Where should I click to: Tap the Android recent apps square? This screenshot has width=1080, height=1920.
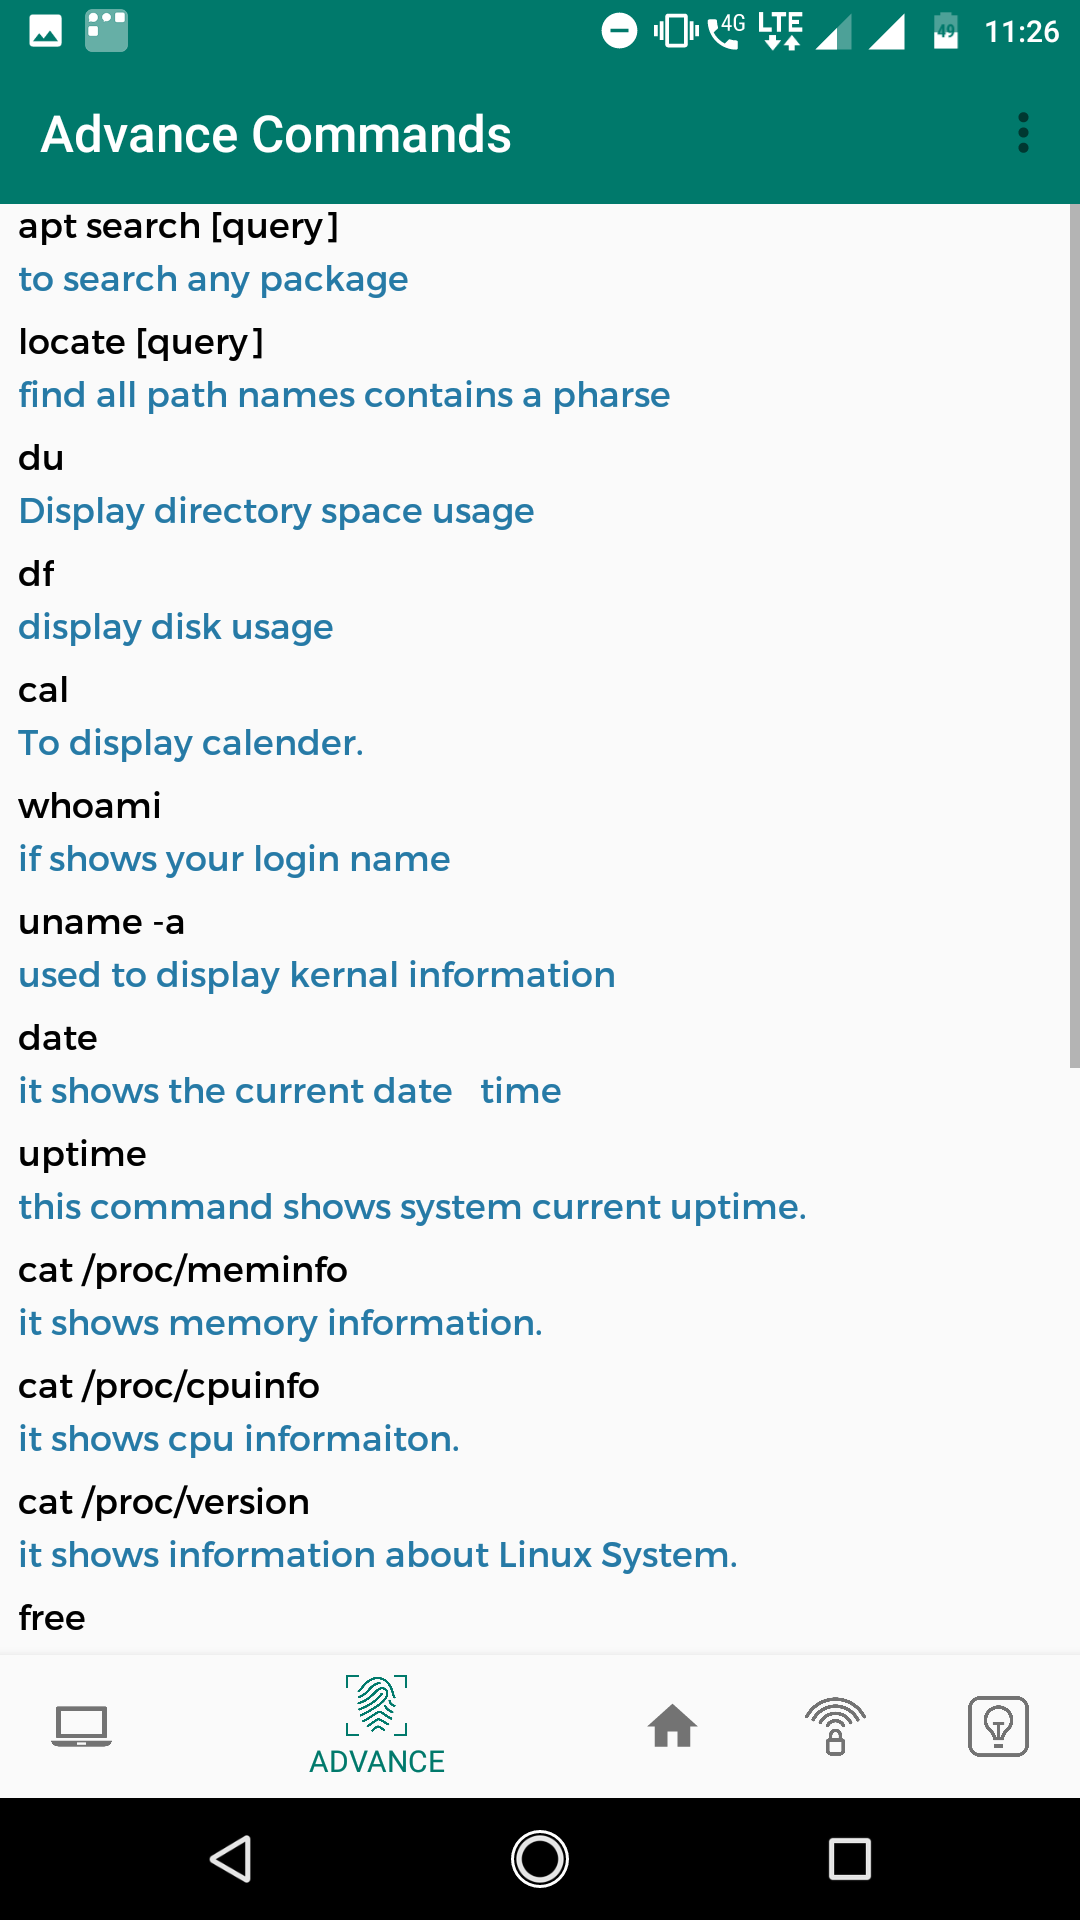tap(850, 1859)
